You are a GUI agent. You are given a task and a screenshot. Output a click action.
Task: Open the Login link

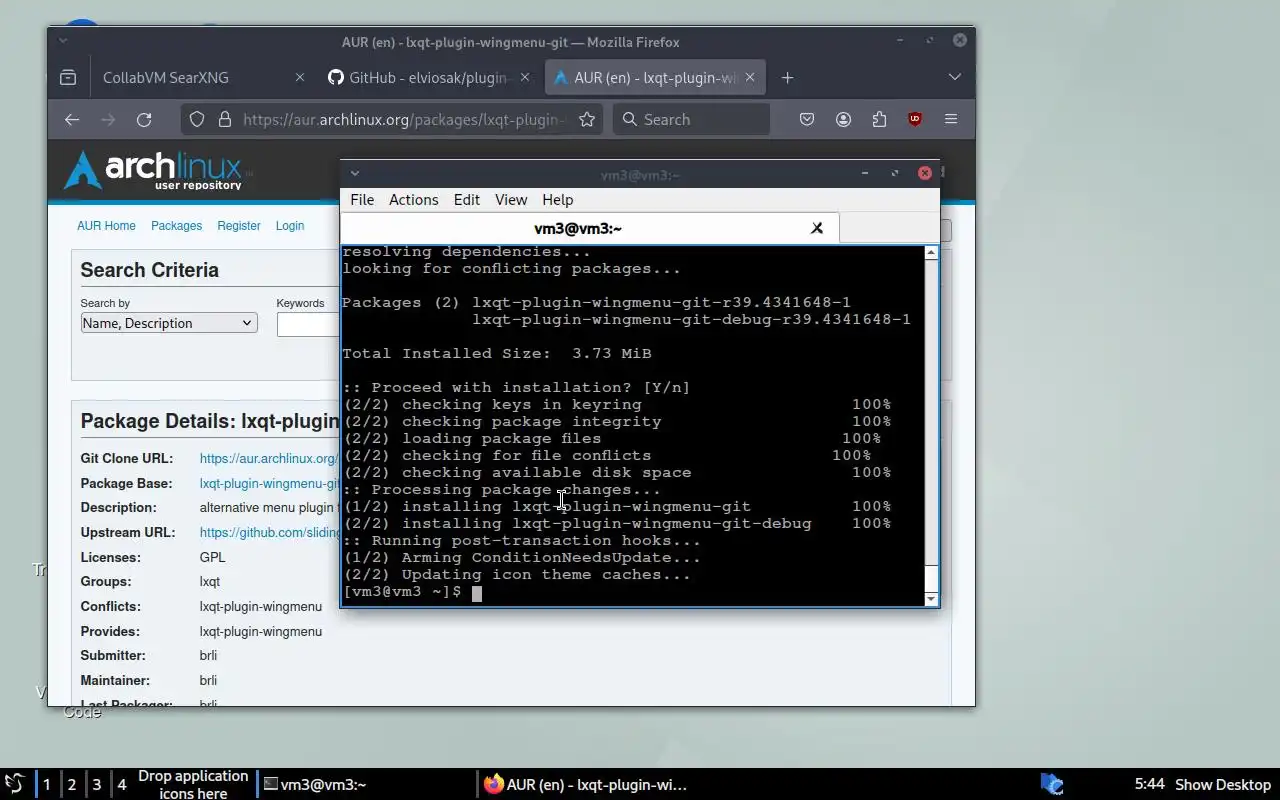coord(290,226)
